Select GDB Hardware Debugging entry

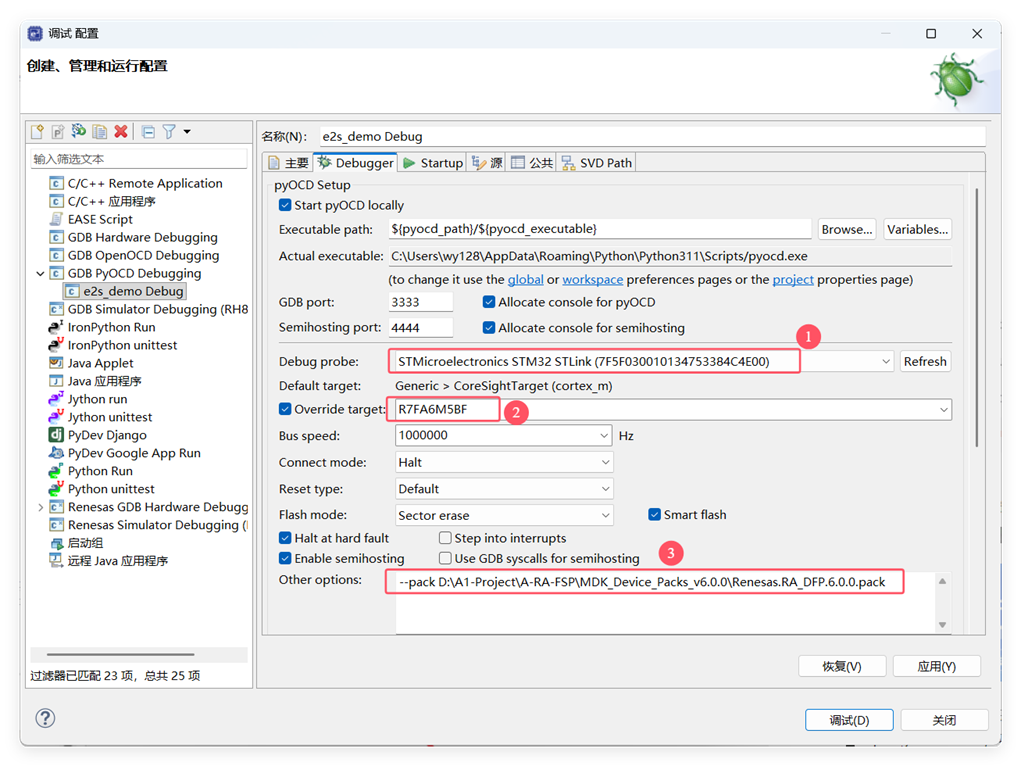click(x=143, y=237)
